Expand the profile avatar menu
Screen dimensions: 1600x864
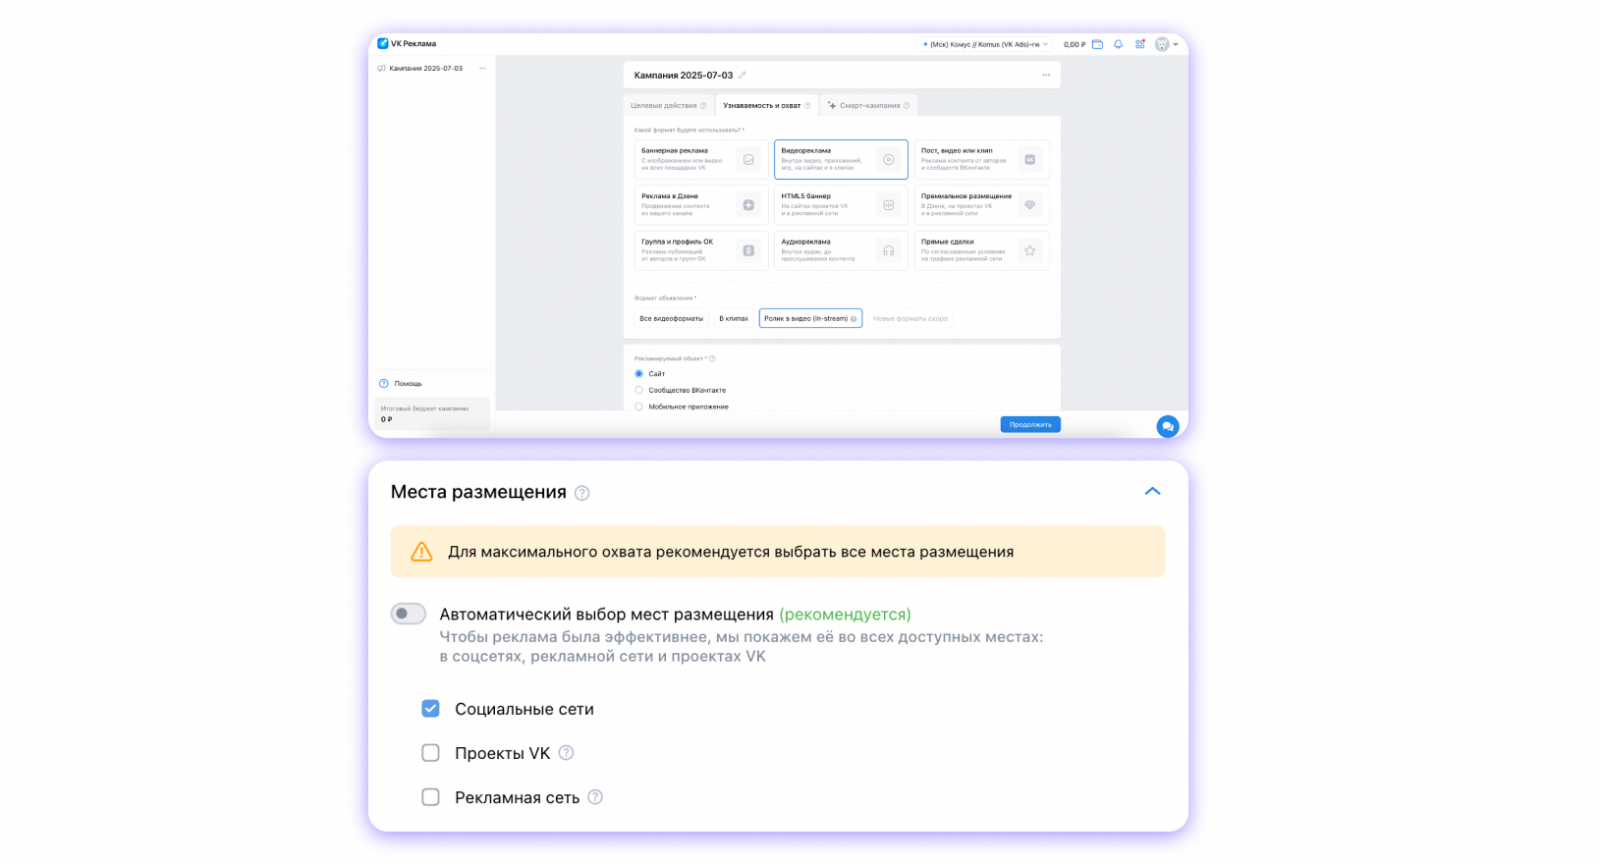(1166, 44)
